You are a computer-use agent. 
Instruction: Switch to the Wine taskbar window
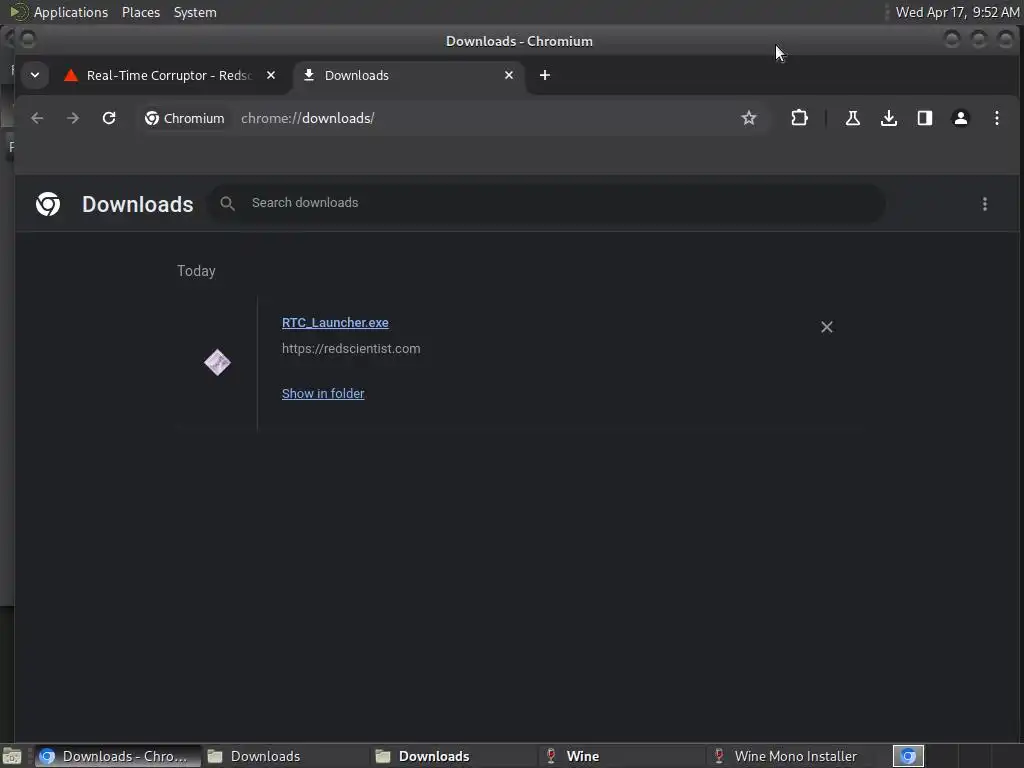pos(622,756)
